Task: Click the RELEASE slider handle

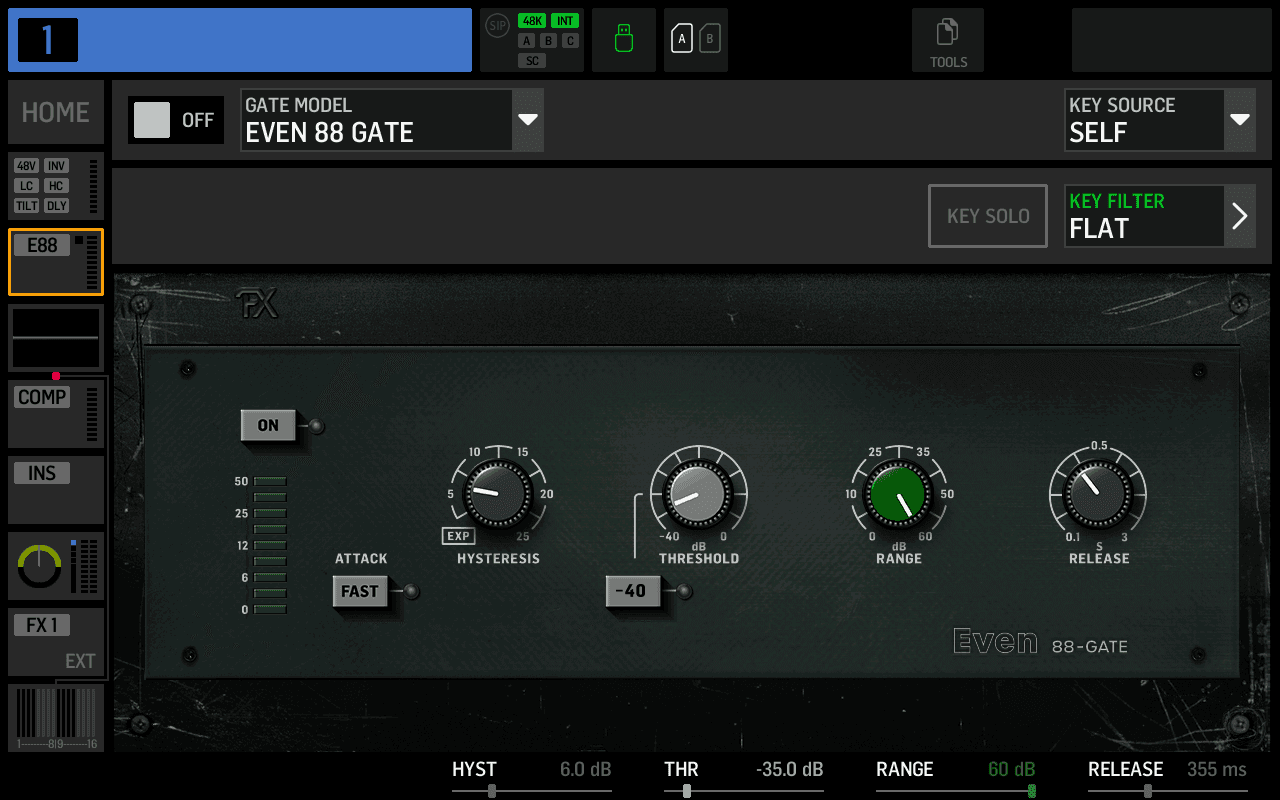Action: (1148, 791)
